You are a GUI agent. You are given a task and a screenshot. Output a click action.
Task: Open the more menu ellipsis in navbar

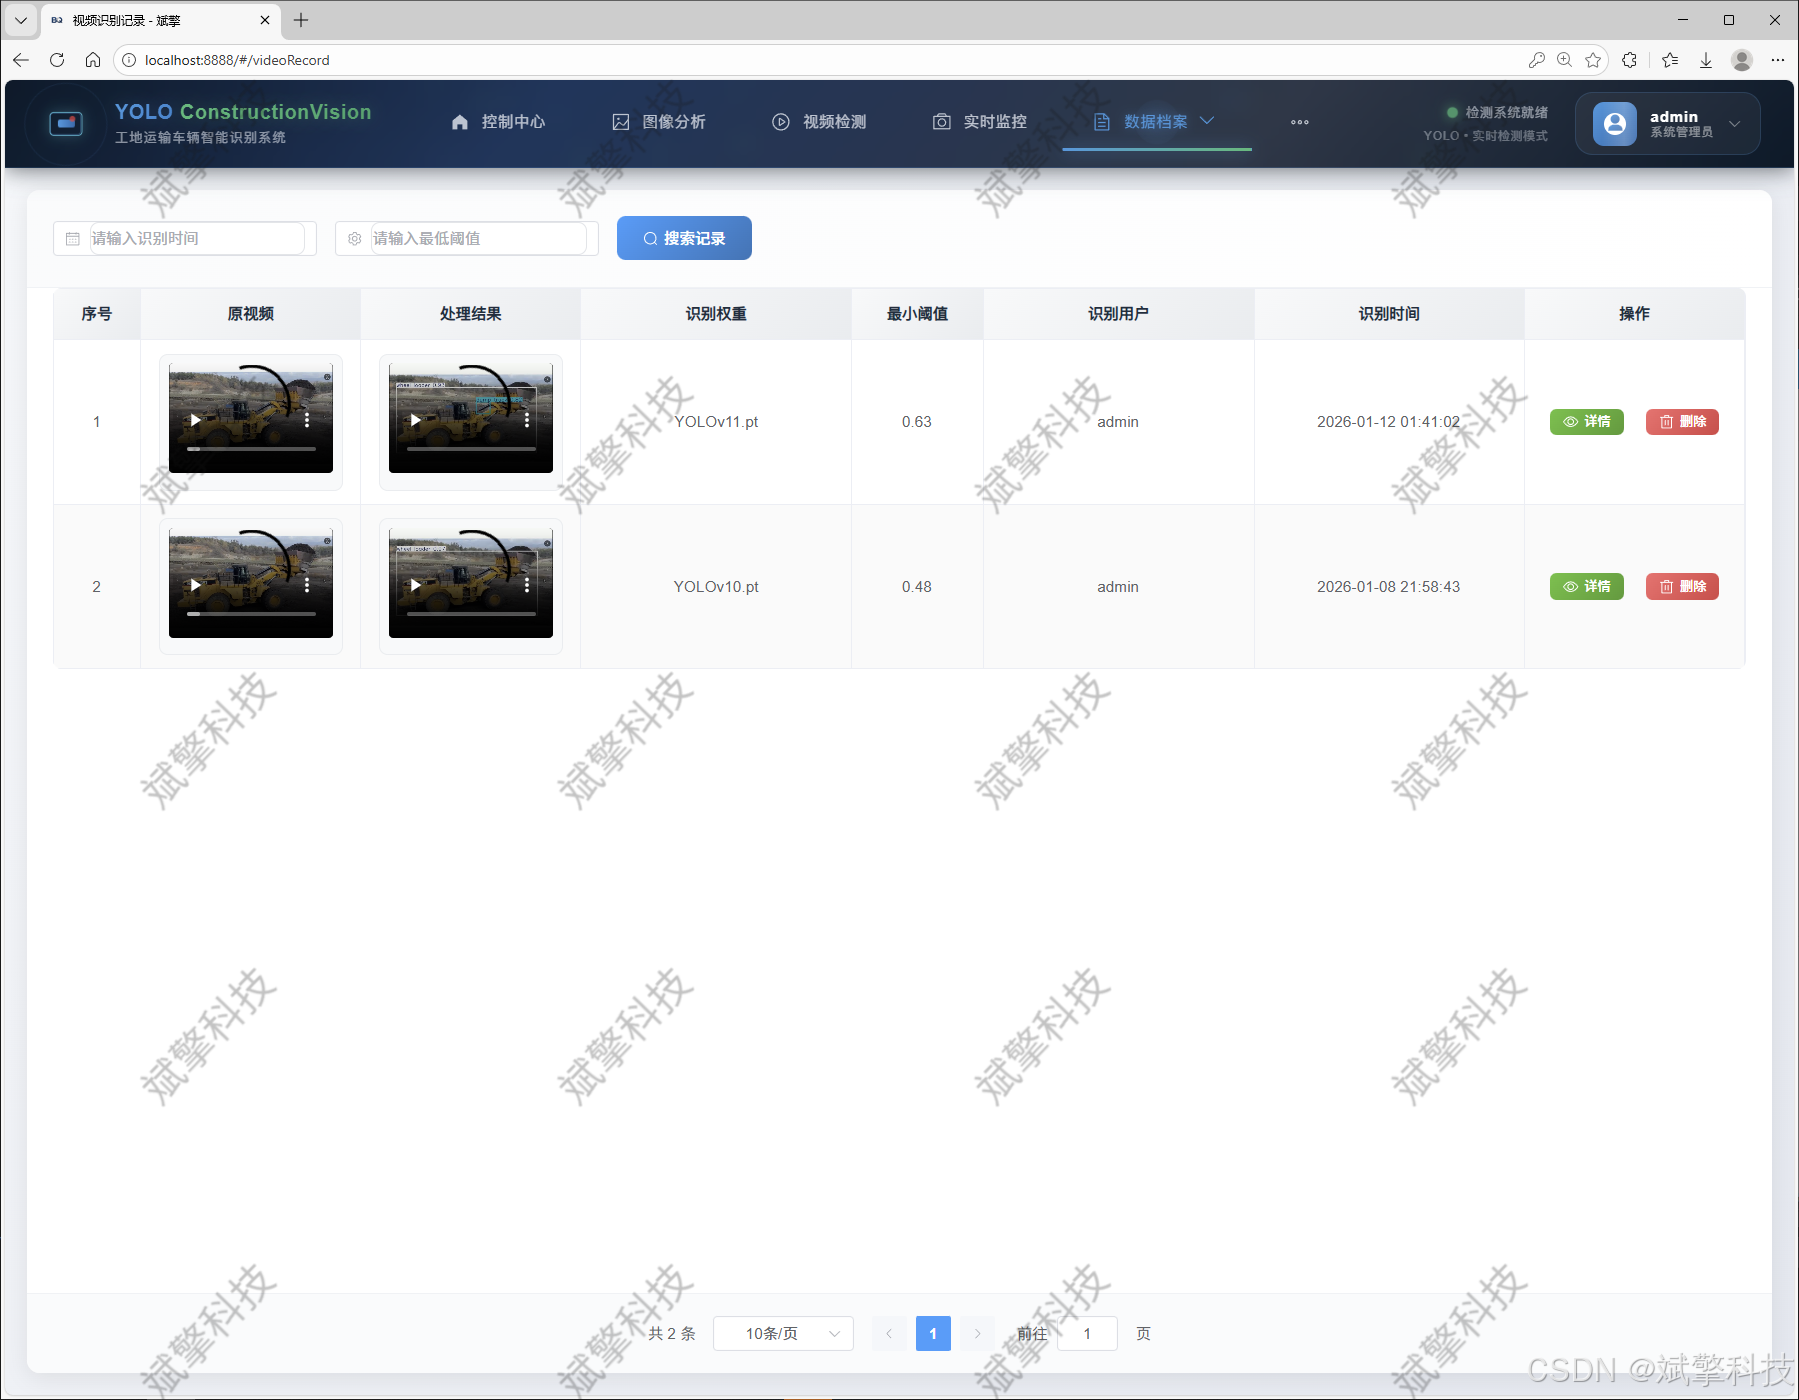[x=1300, y=122]
